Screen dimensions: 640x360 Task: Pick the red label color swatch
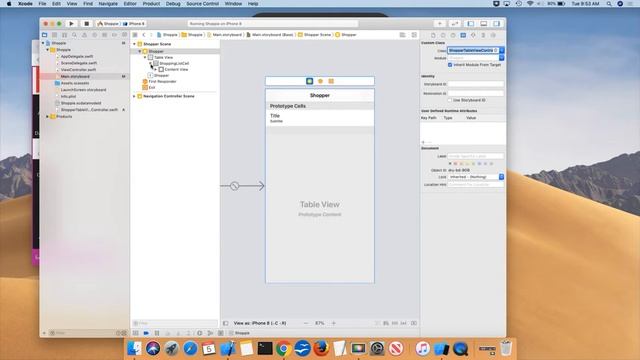tap(456, 164)
